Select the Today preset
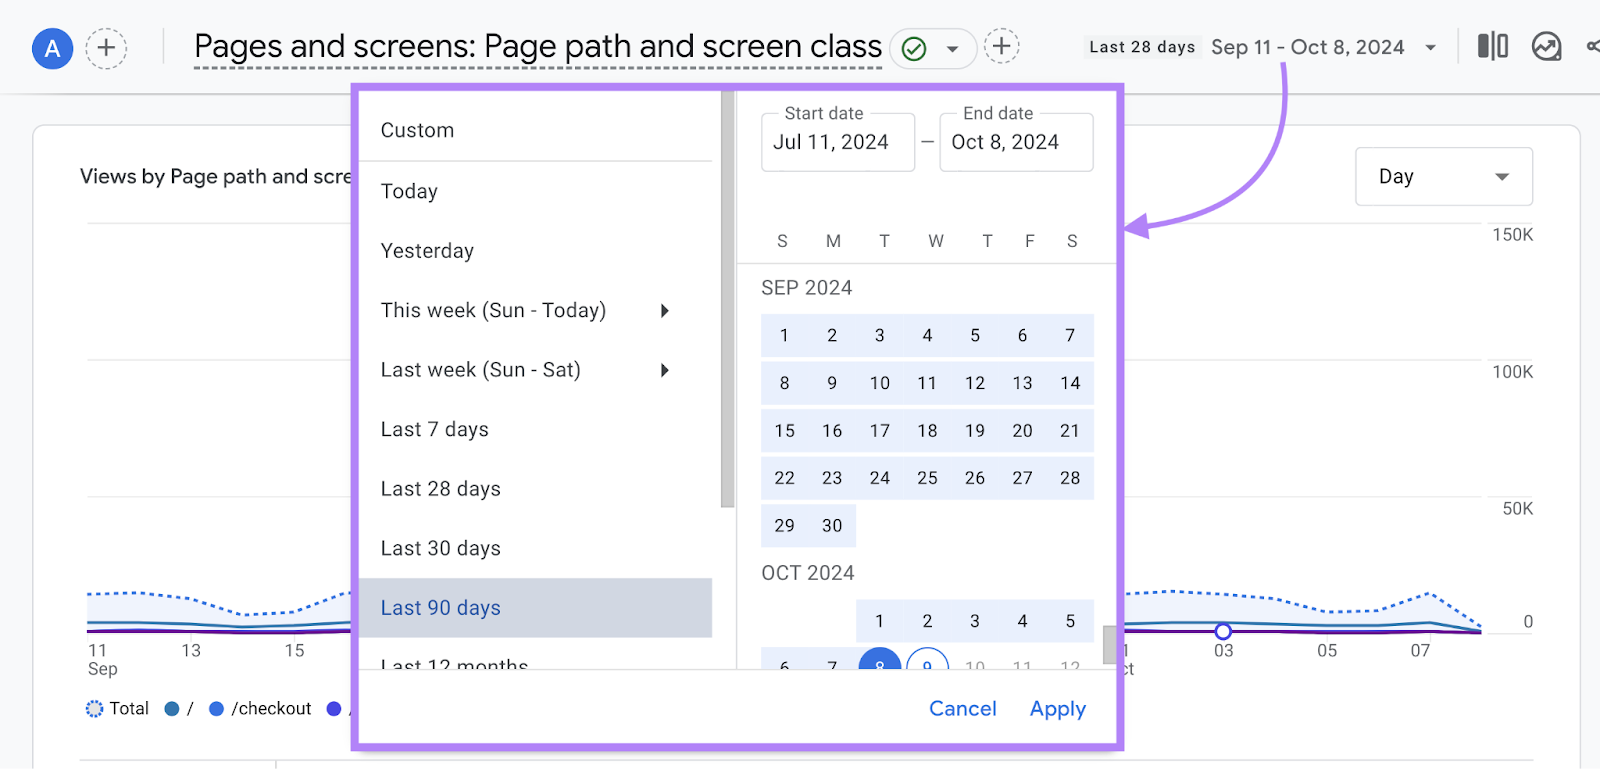1600x769 pixels. 535,191
